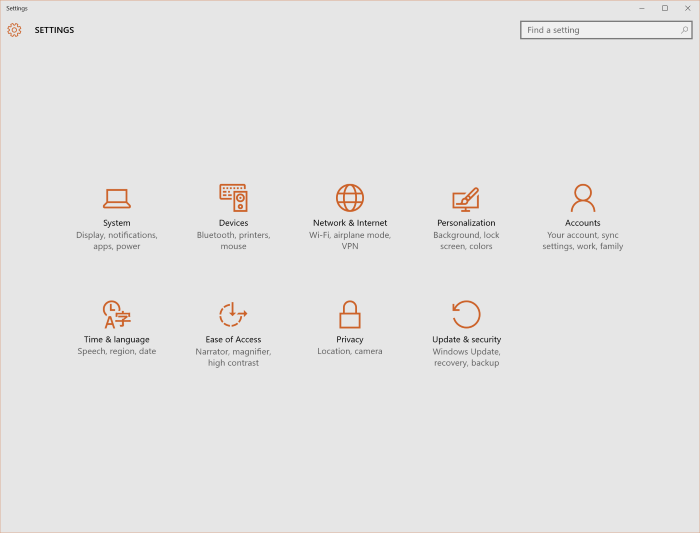Open the System laptop icon
The height and width of the screenshot is (533, 700).
tap(117, 198)
